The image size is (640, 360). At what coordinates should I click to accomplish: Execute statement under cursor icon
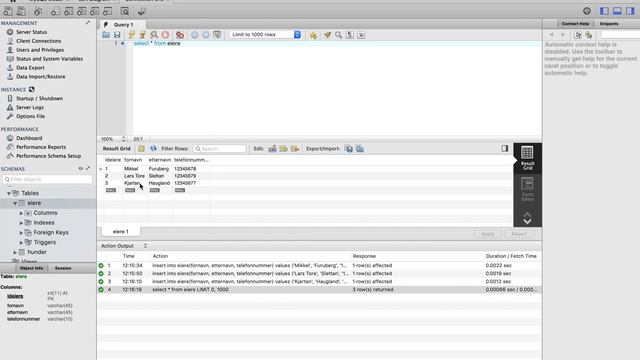click(142, 35)
